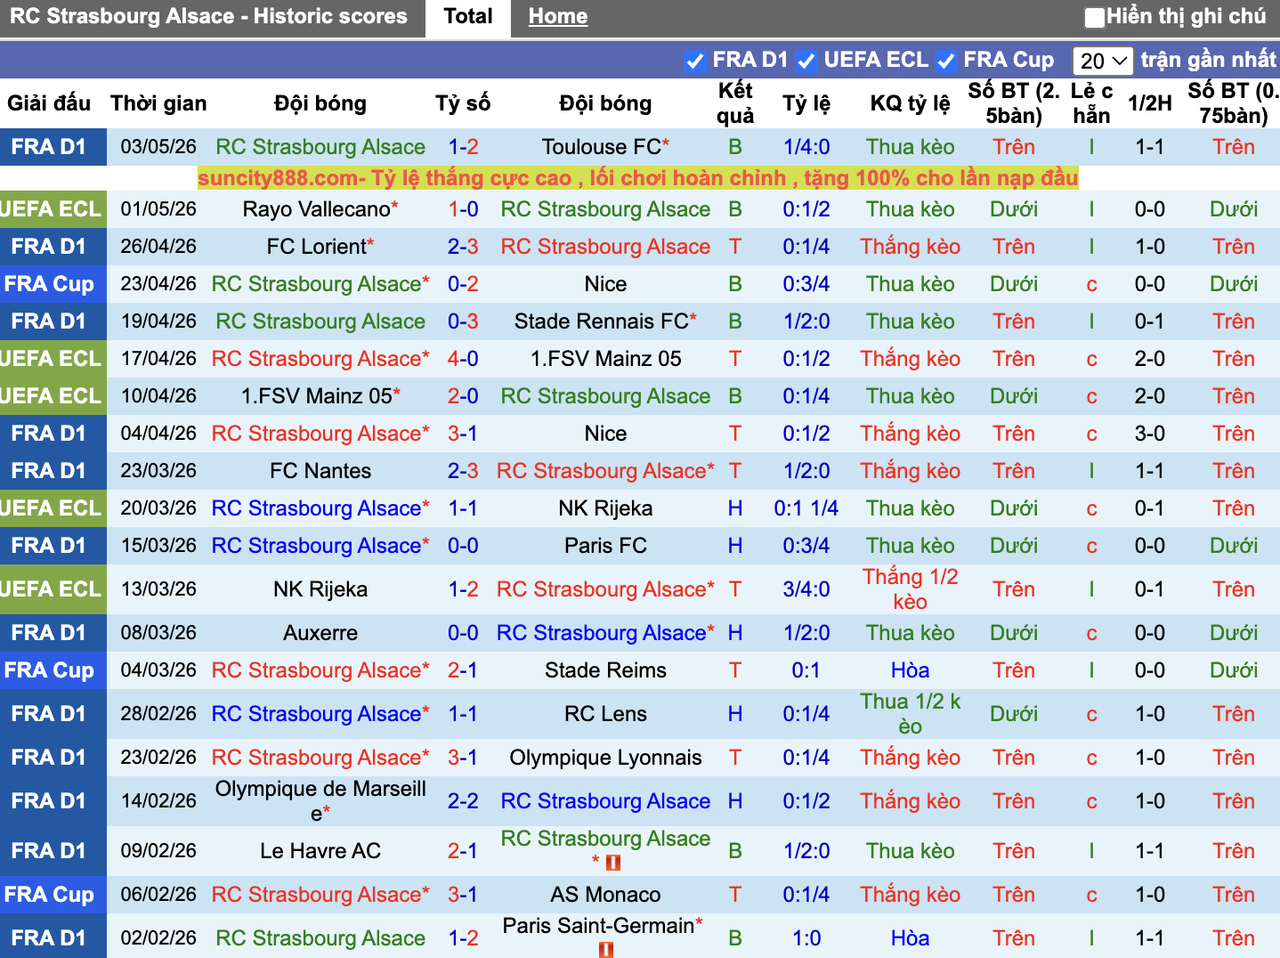Image resolution: width=1280 pixels, height=958 pixels.
Task: Click NK Rijeka in the 20/03/26 row
Action: pyautogui.click(x=606, y=508)
